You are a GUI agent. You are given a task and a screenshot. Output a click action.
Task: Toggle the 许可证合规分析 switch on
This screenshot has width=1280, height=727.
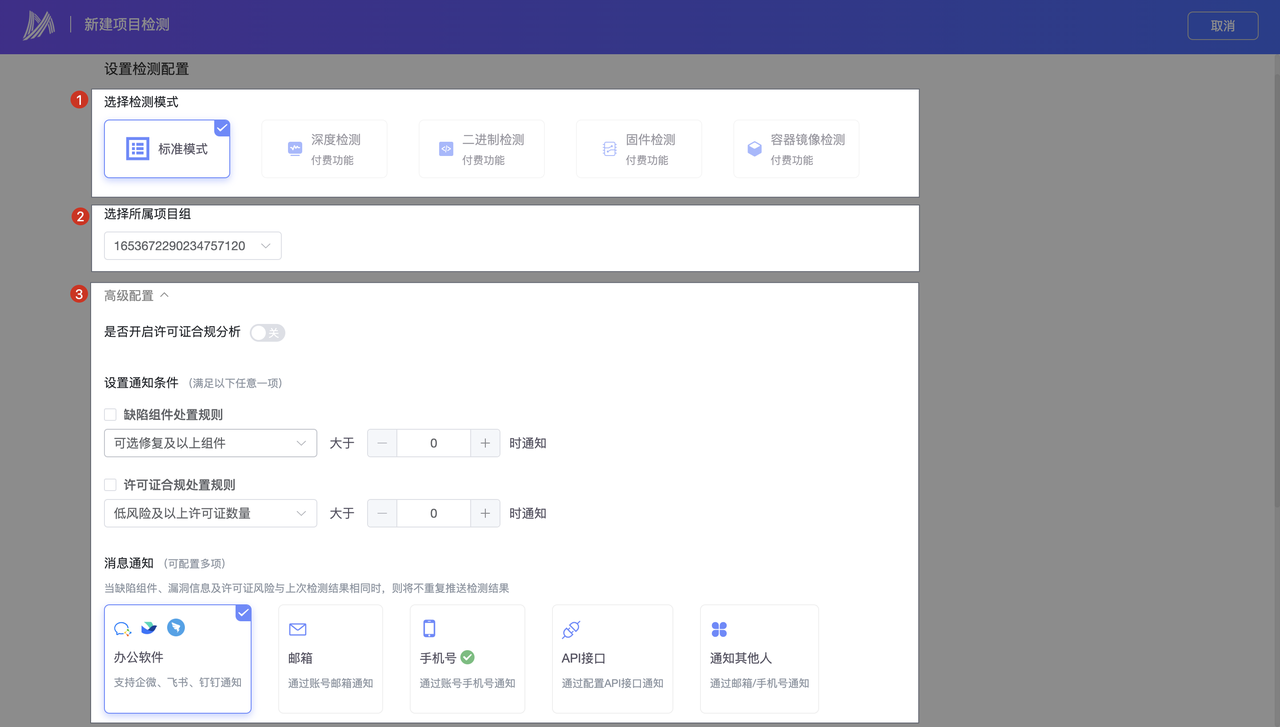(267, 333)
